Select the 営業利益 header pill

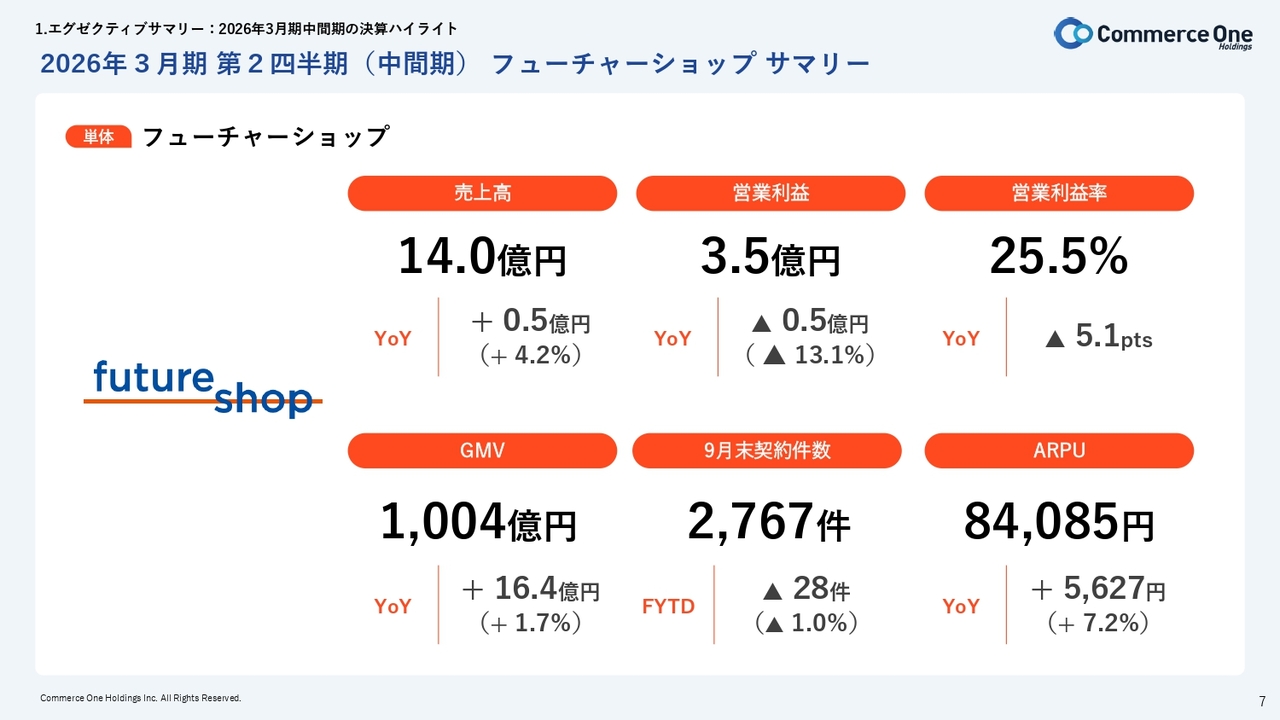[x=770, y=194]
